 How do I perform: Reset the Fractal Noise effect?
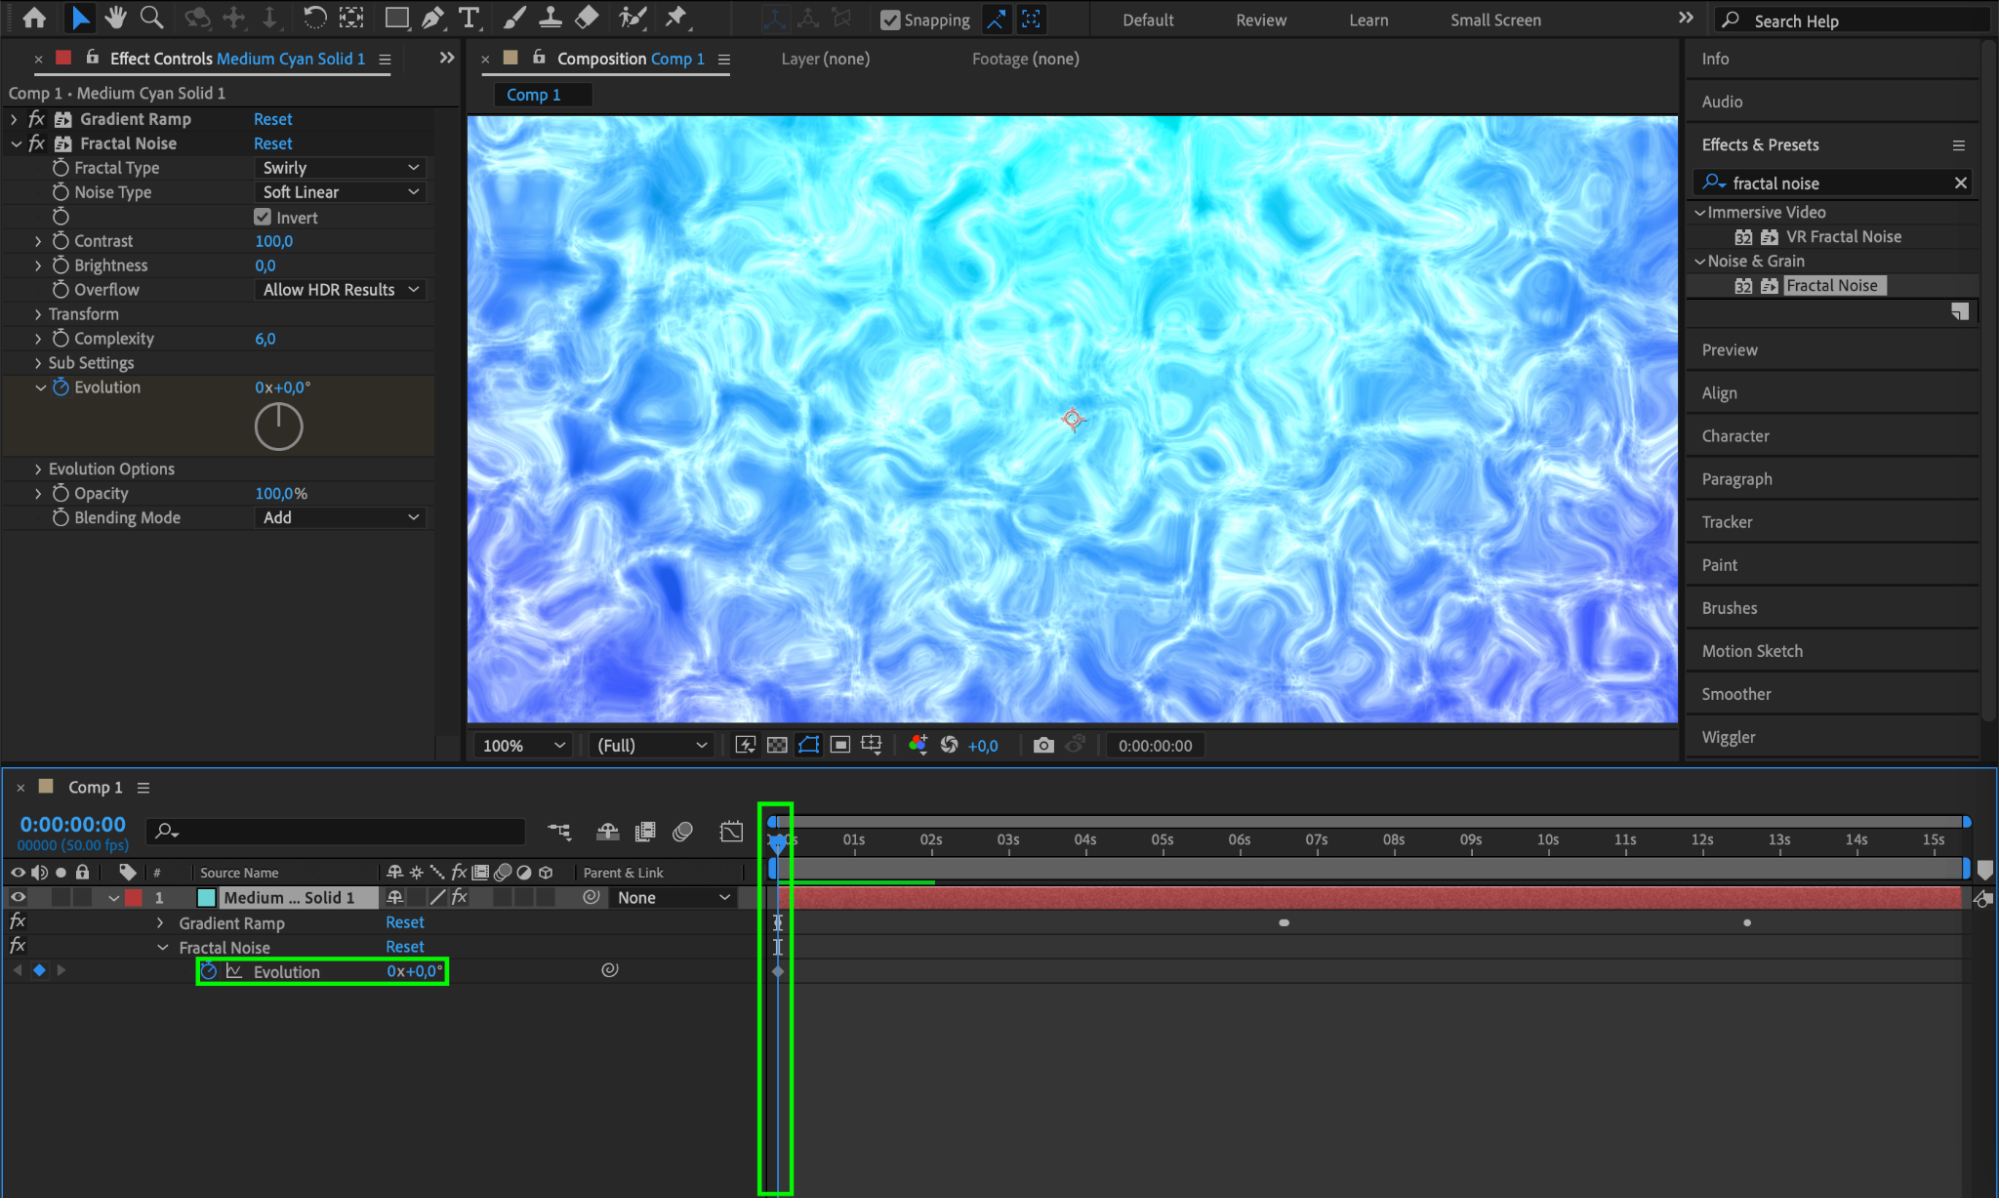point(273,143)
